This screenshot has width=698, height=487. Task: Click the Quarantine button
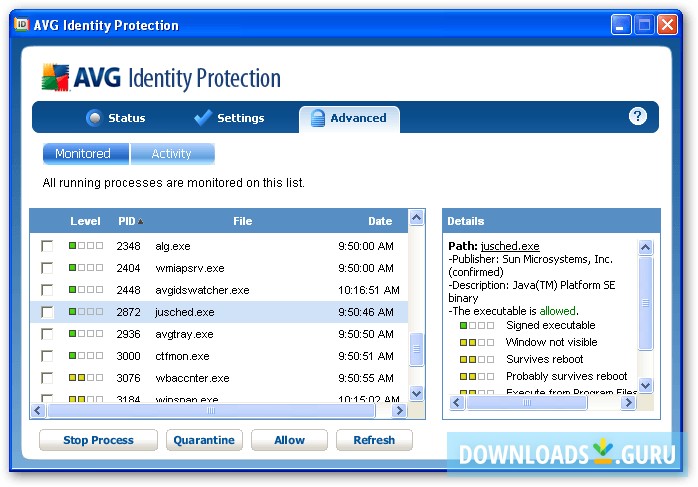tap(204, 440)
